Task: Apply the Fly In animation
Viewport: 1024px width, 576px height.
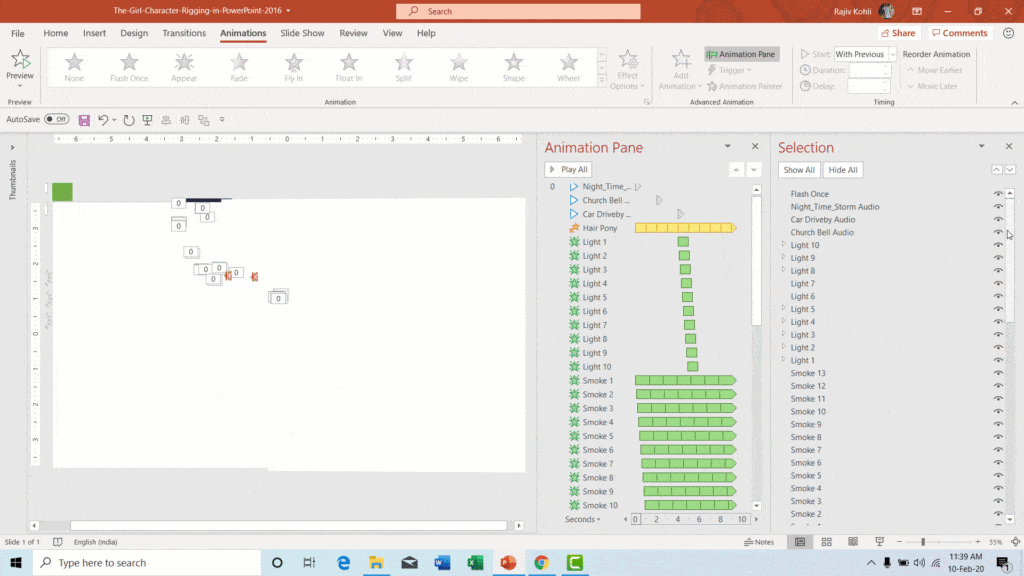Action: pos(293,66)
